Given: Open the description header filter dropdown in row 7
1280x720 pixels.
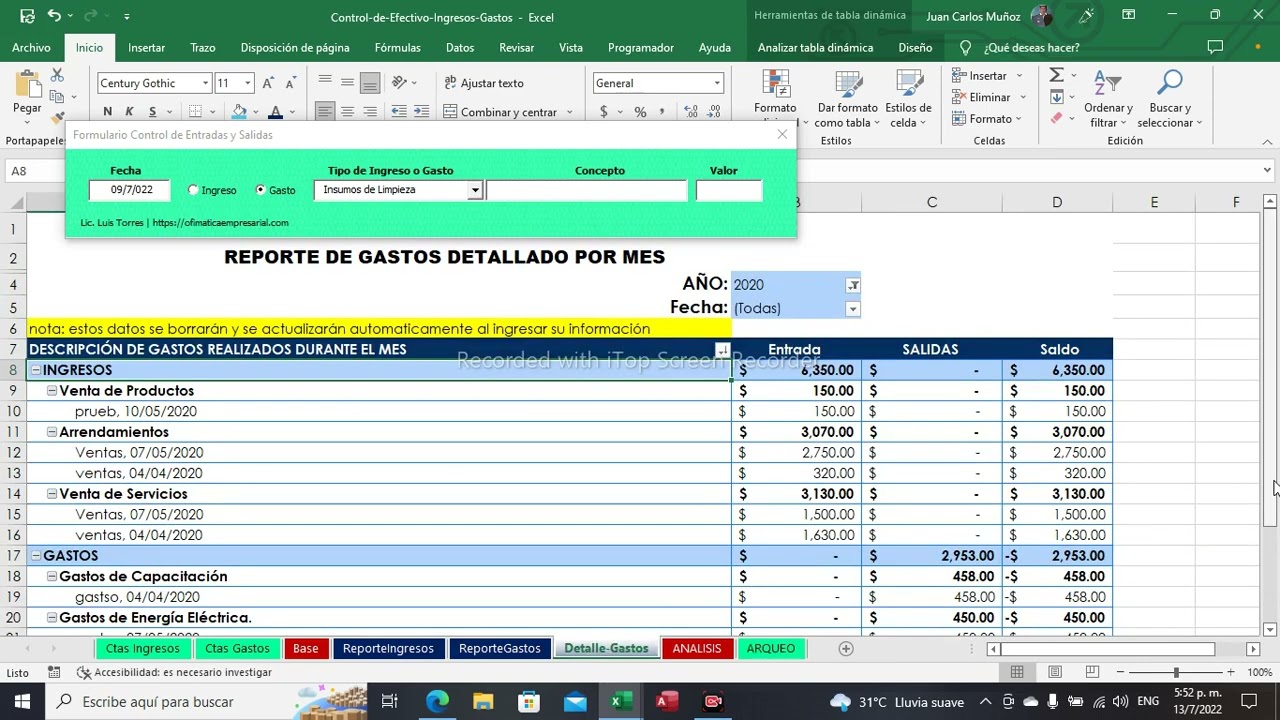Looking at the screenshot, I should tap(722, 350).
